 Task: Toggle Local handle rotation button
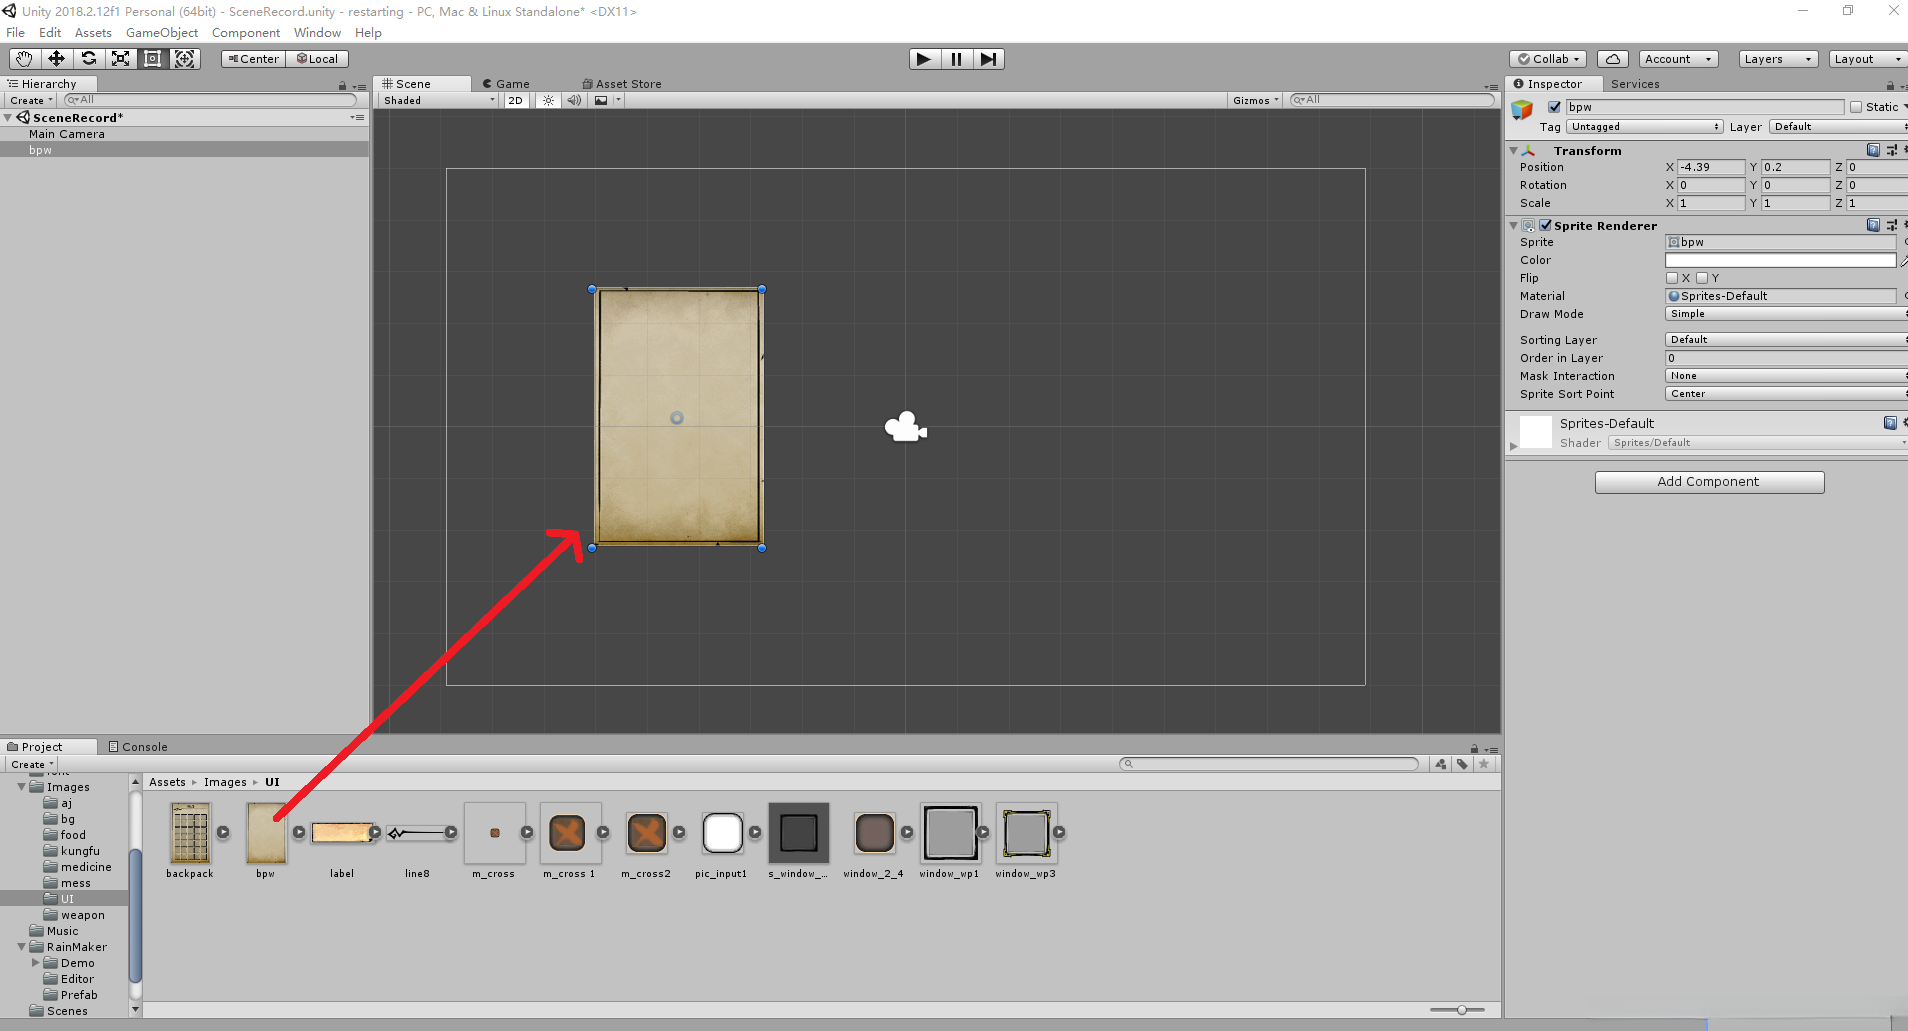pos(317,59)
